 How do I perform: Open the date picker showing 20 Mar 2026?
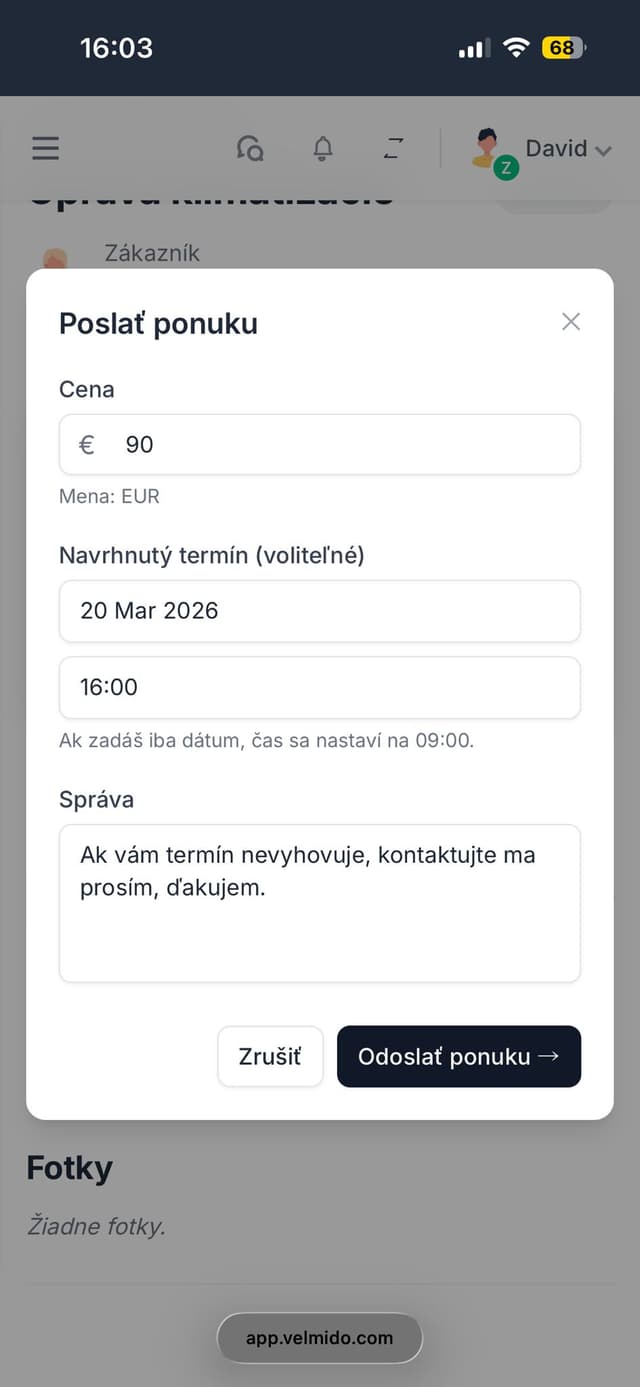320,611
